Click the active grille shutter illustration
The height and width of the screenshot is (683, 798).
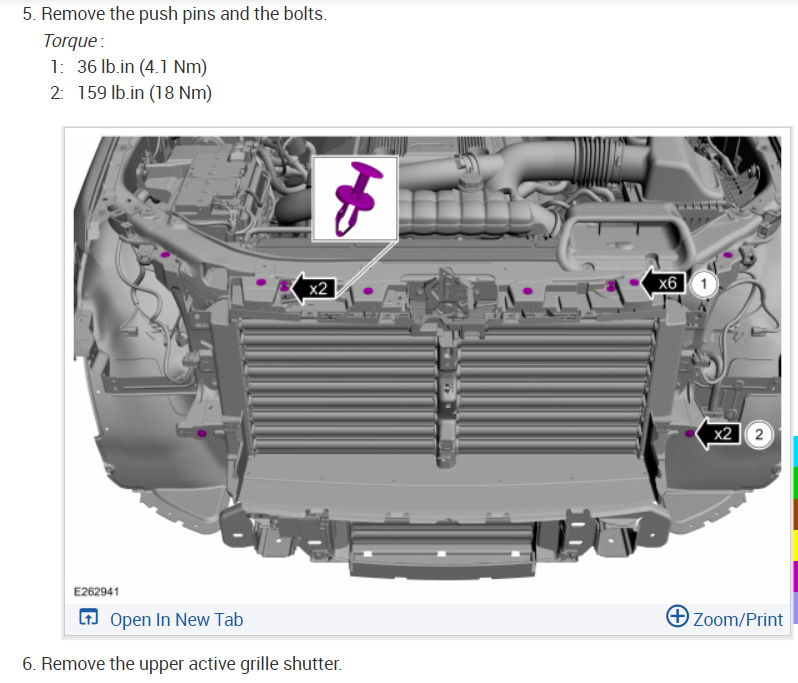tap(428, 356)
